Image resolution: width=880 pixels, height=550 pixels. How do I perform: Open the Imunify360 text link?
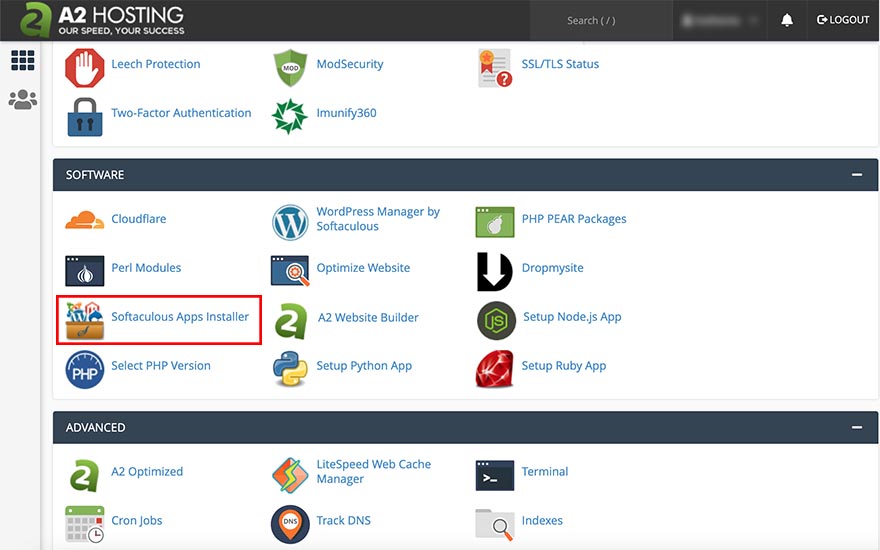point(346,113)
